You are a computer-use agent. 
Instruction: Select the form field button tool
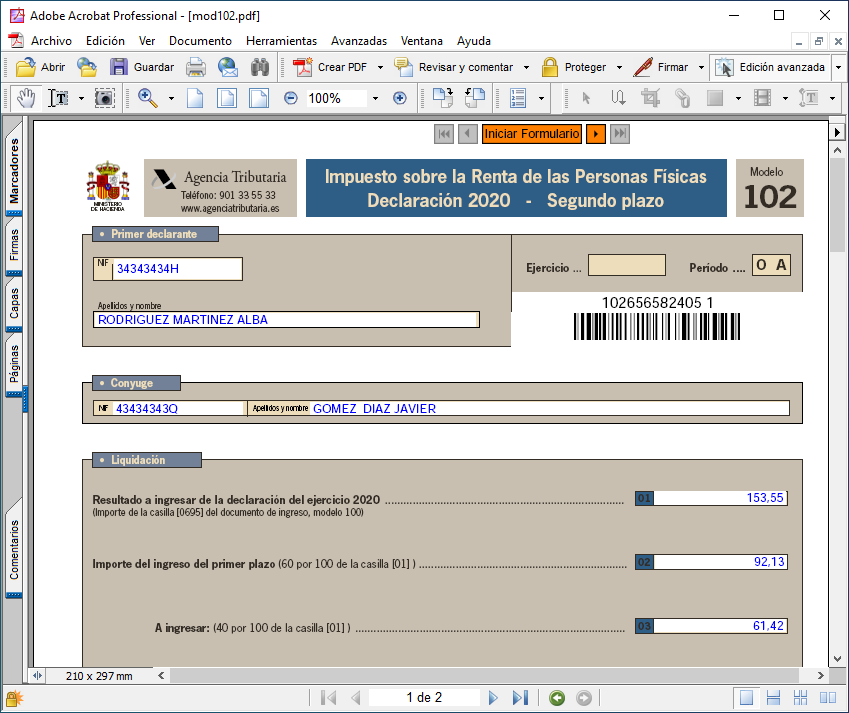(715, 98)
